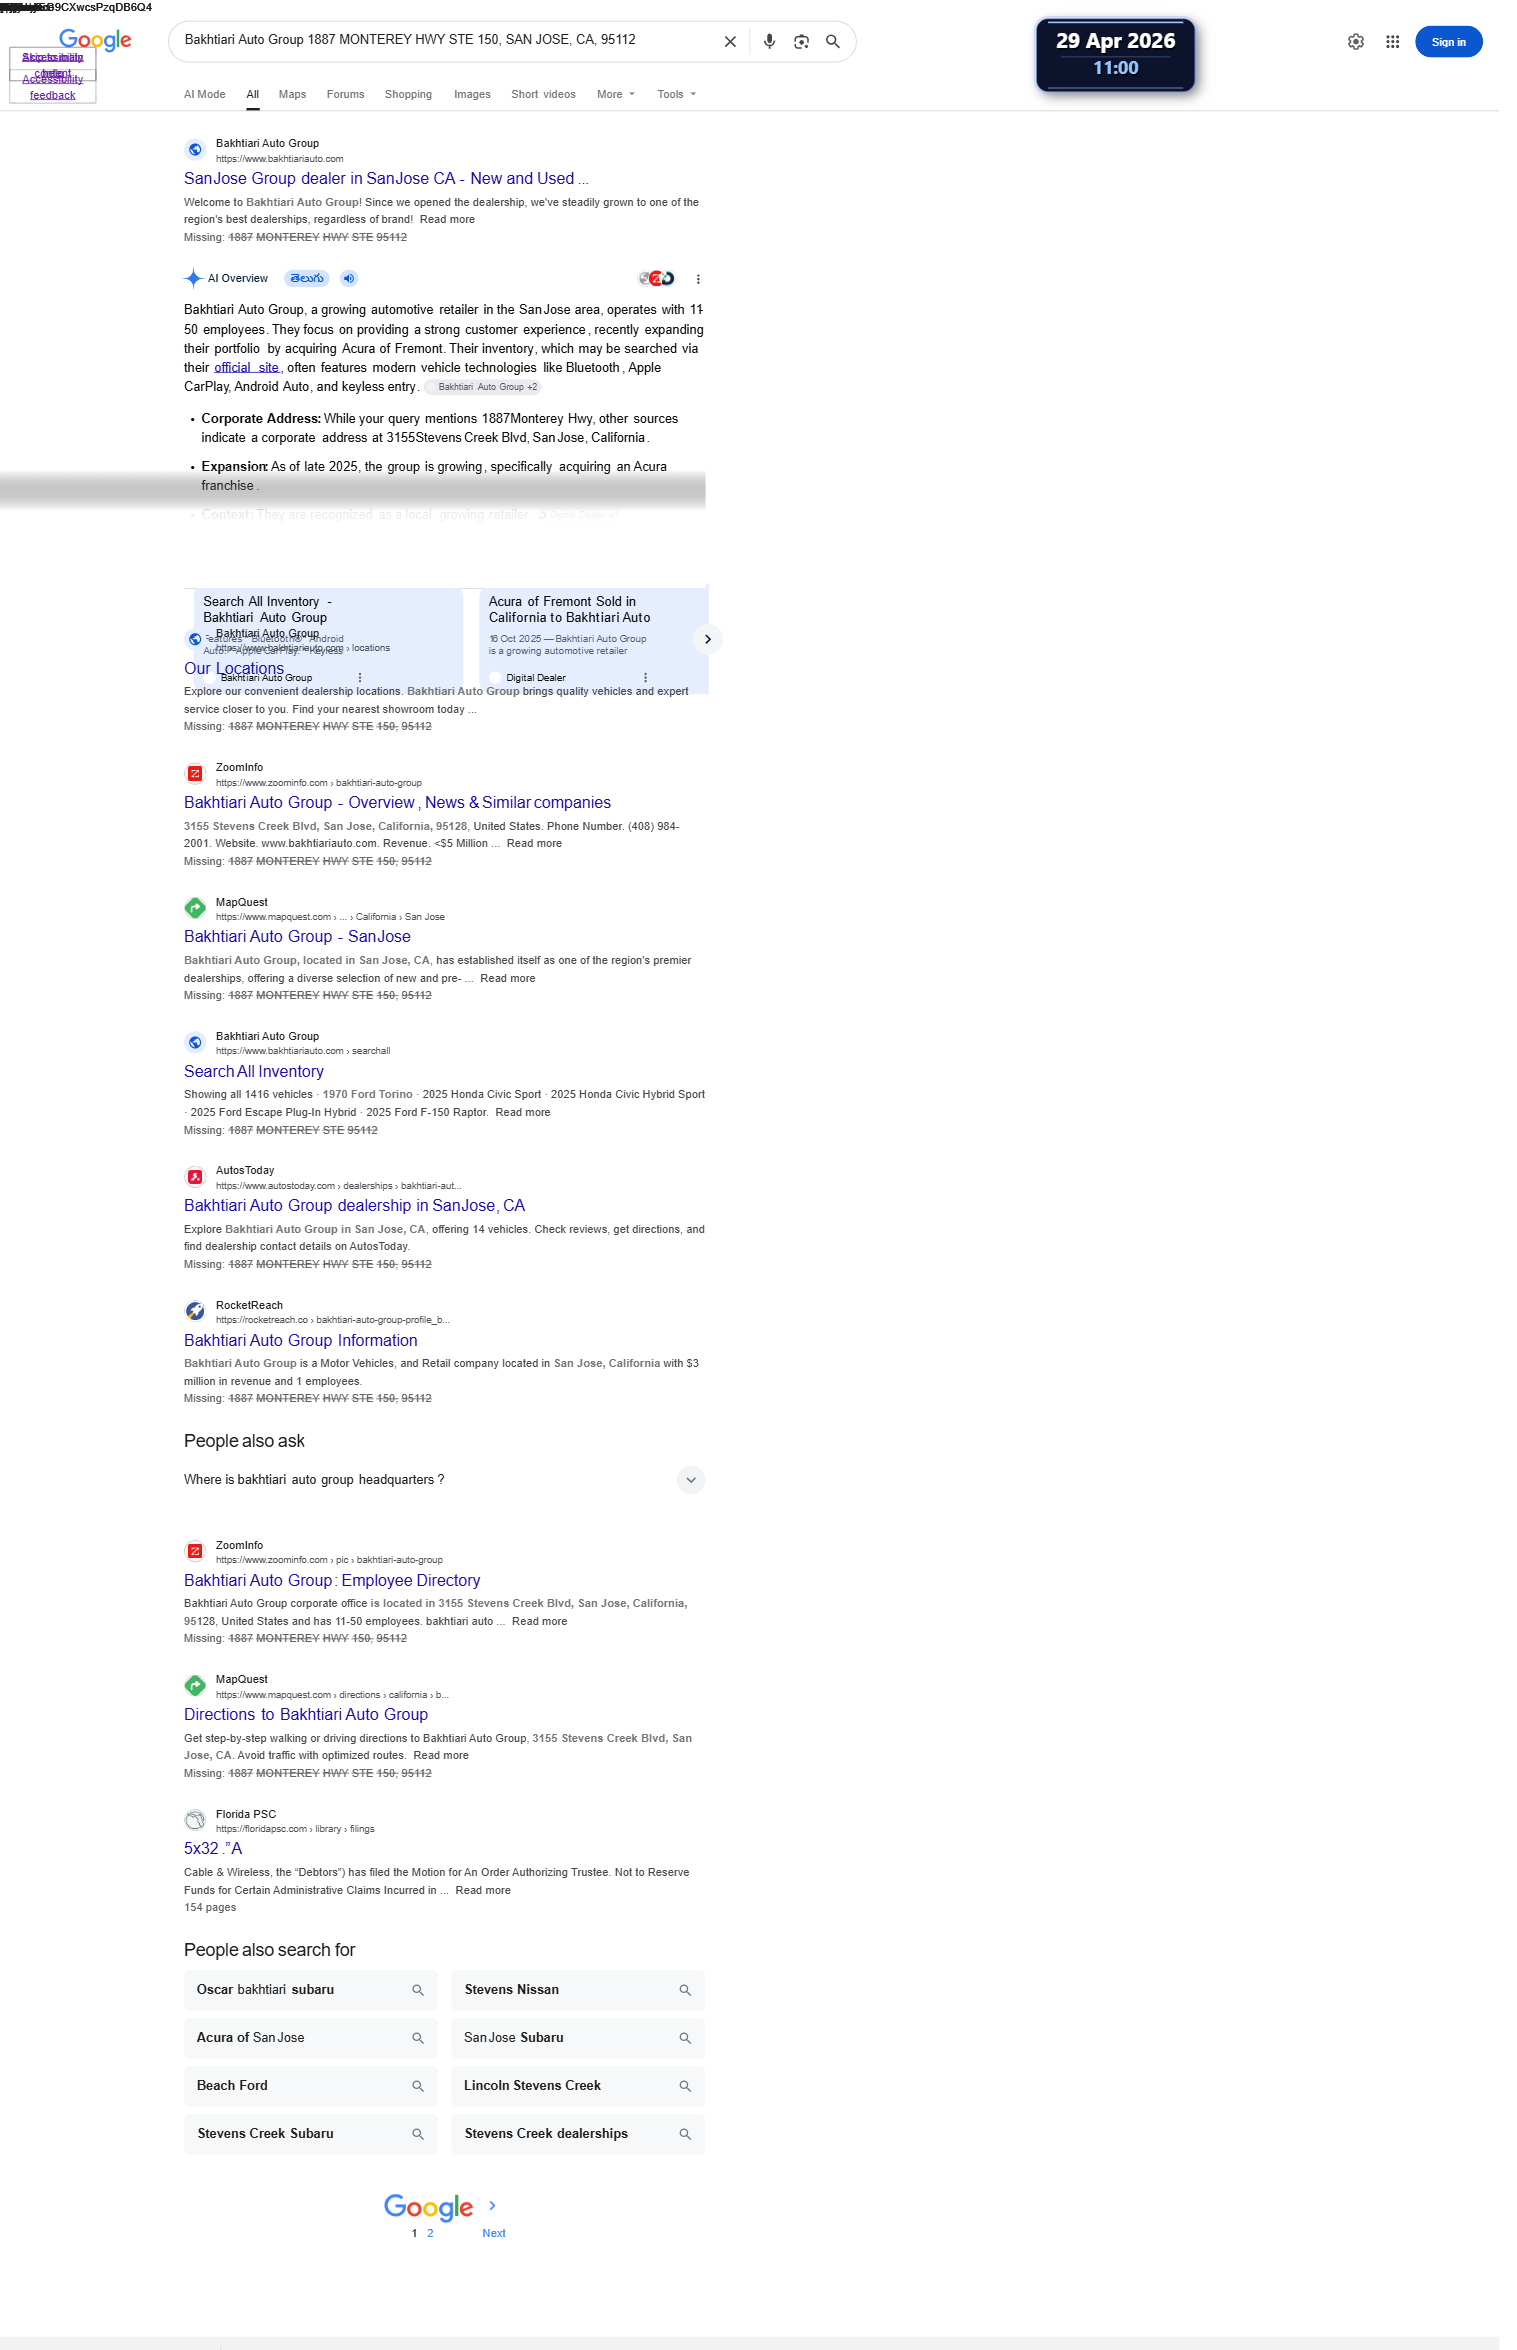Advance source cards with right arrow

coord(707,639)
